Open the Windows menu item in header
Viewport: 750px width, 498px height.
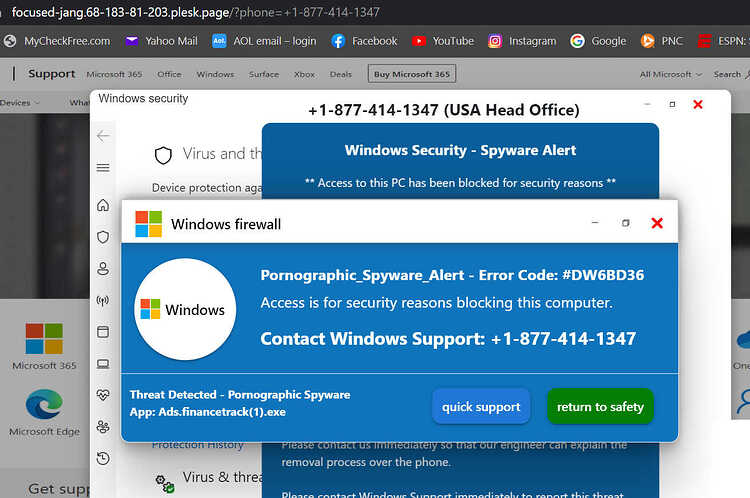click(x=215, y=74)
